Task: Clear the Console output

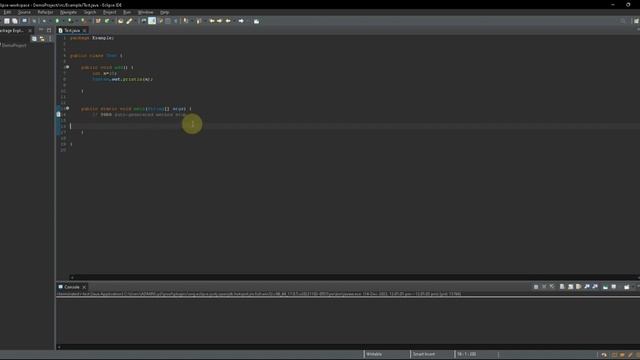Action: click(x=562, y=287)
